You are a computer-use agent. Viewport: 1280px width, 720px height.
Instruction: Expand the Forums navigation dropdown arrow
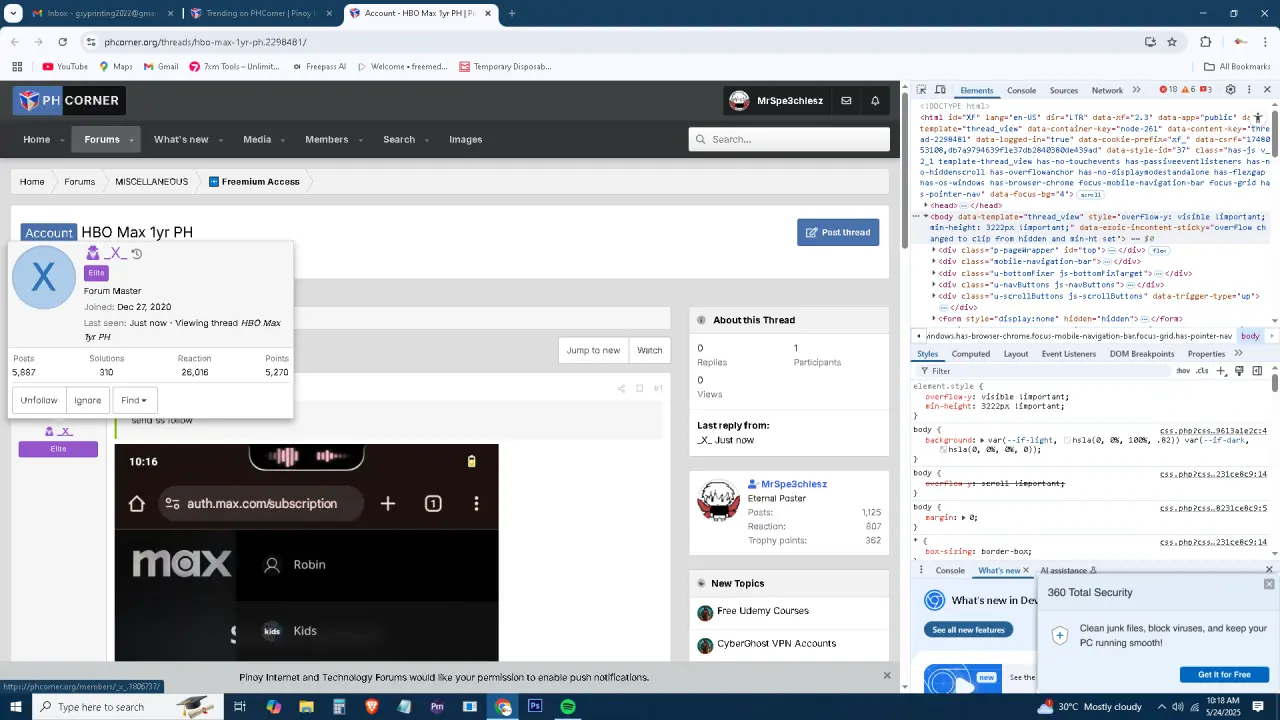pyautogui.click(x=132, y=140)
